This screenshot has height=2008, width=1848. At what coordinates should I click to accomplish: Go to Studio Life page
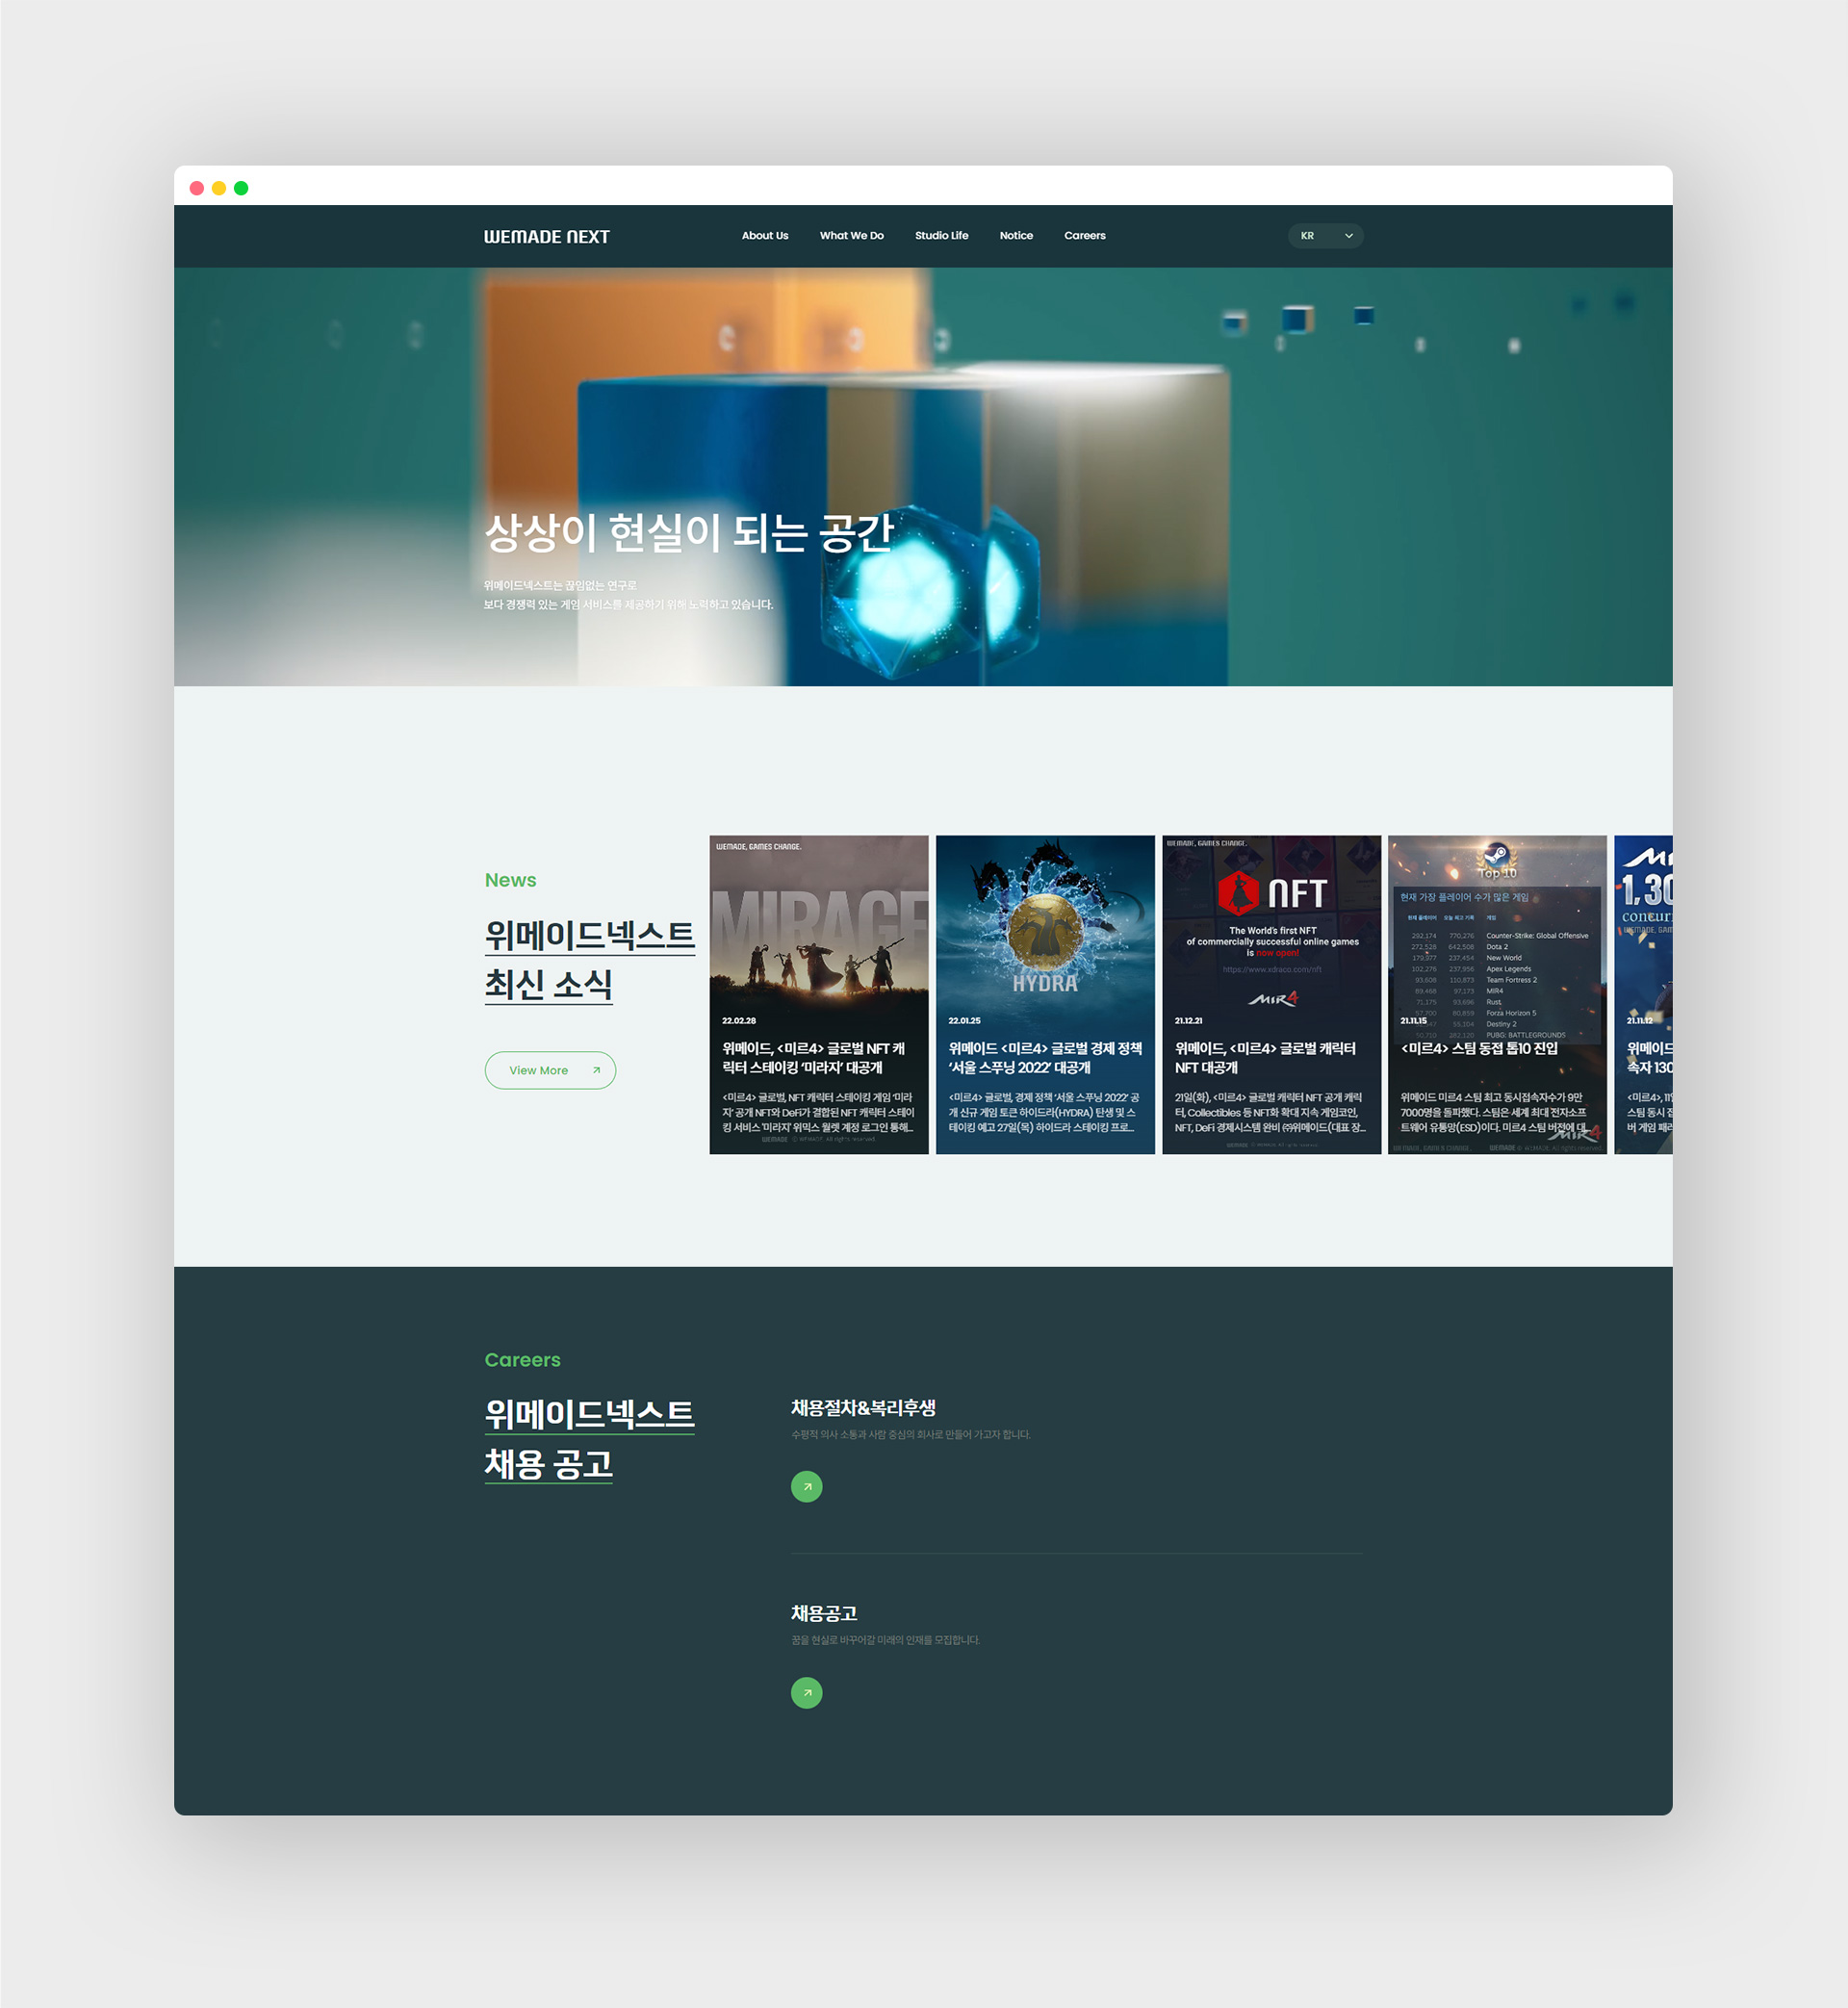pyautogui.click(x=941, y=236)
